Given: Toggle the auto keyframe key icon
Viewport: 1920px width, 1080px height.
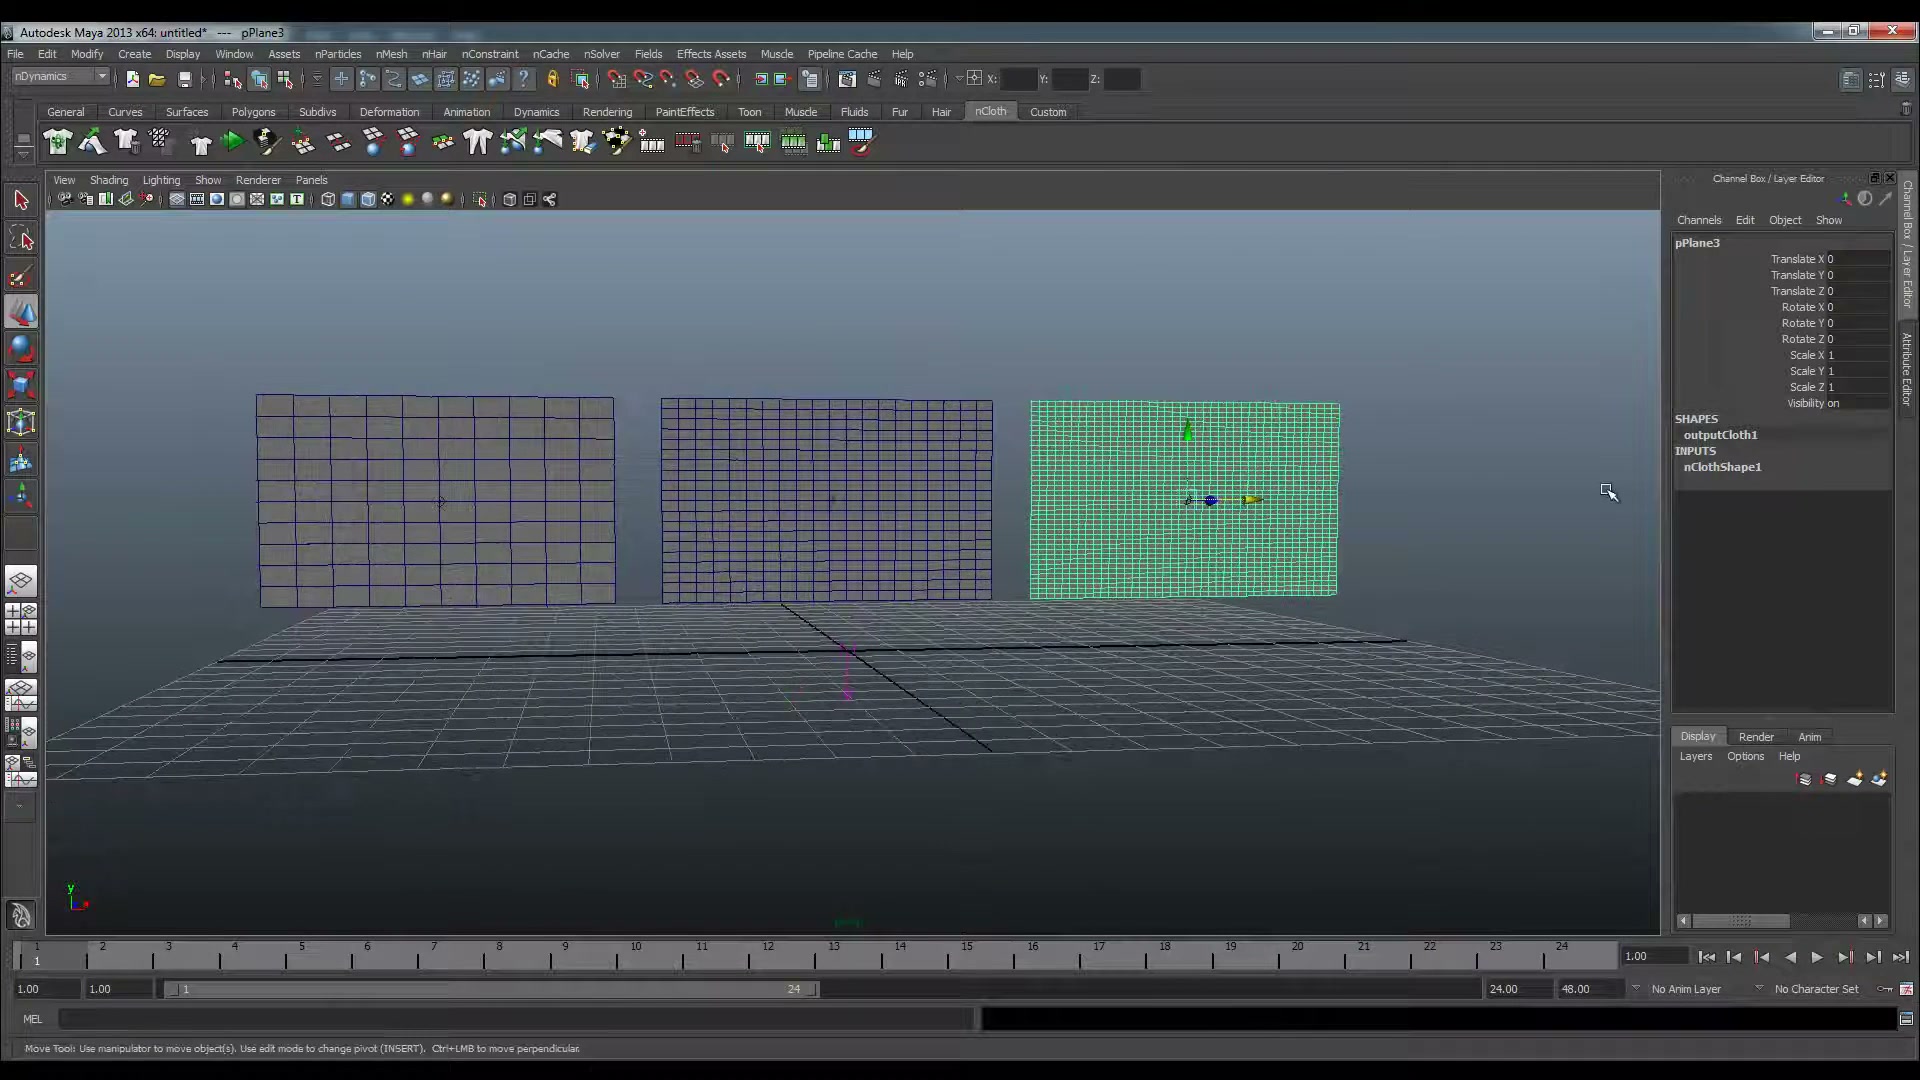Looking at the screenshot, I should [1885, 989].
